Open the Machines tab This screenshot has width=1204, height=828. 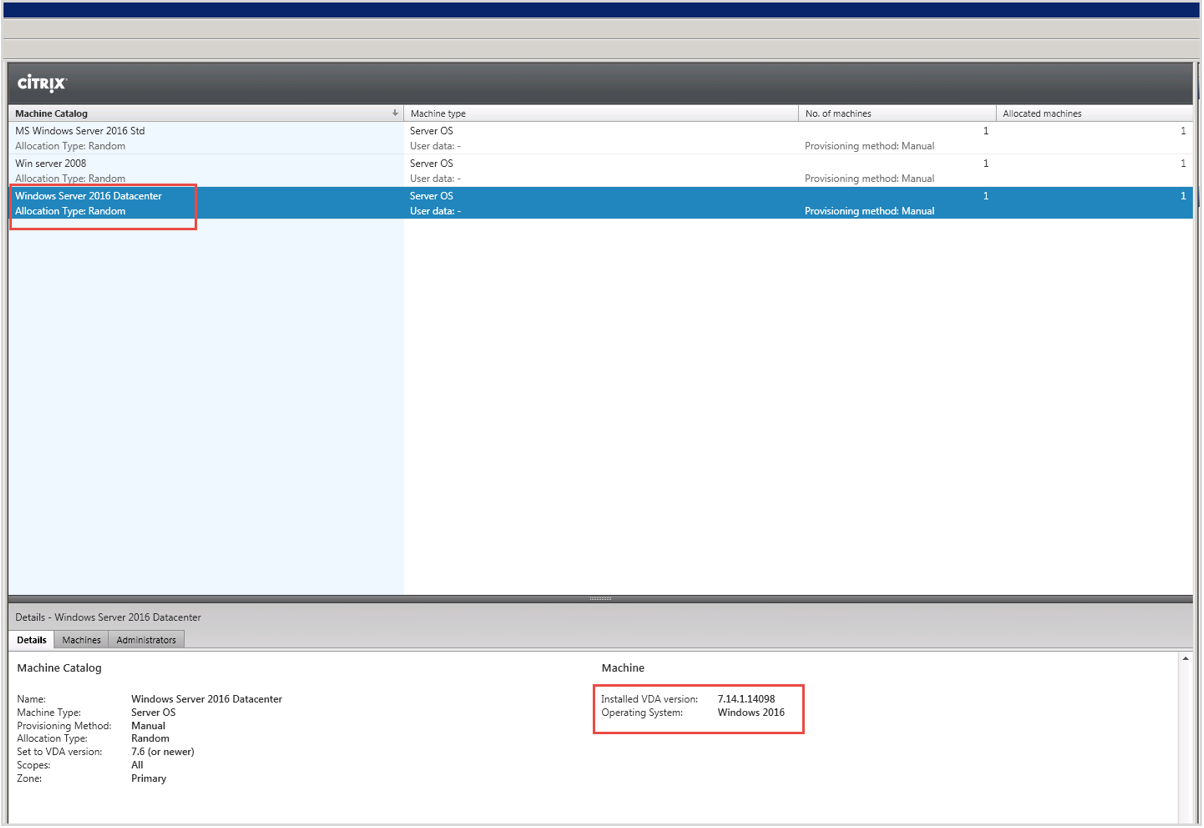click(81, 640)
